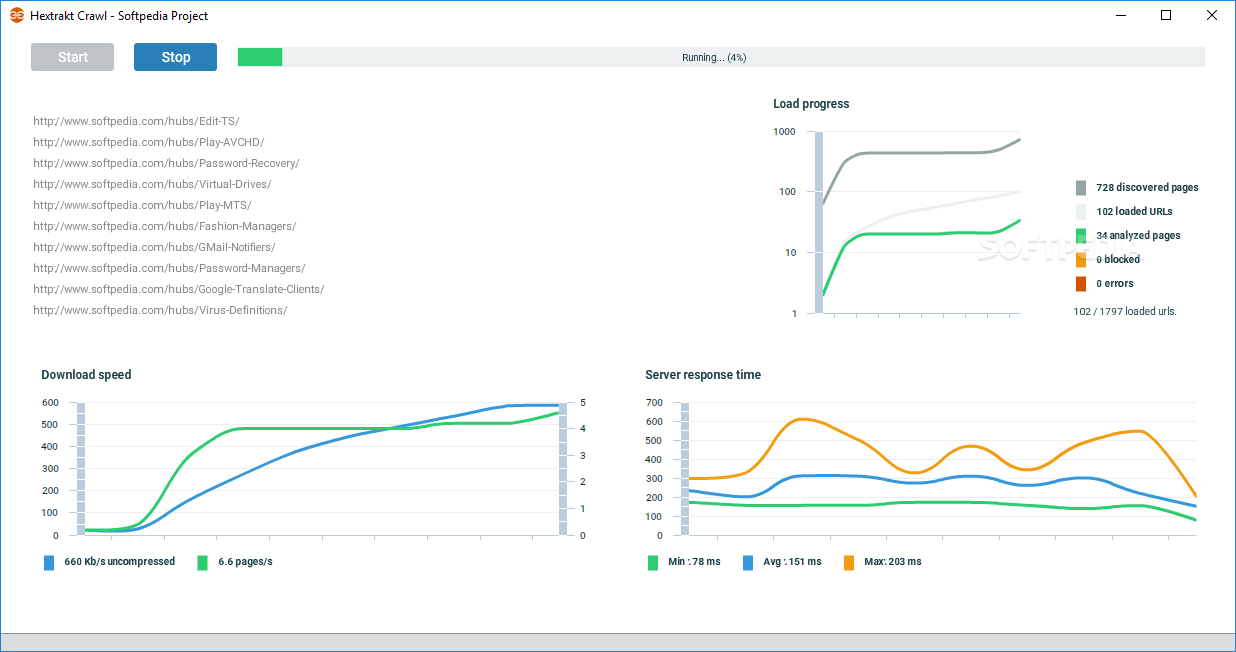Click the '0 errors' label

pos(1115,284)
